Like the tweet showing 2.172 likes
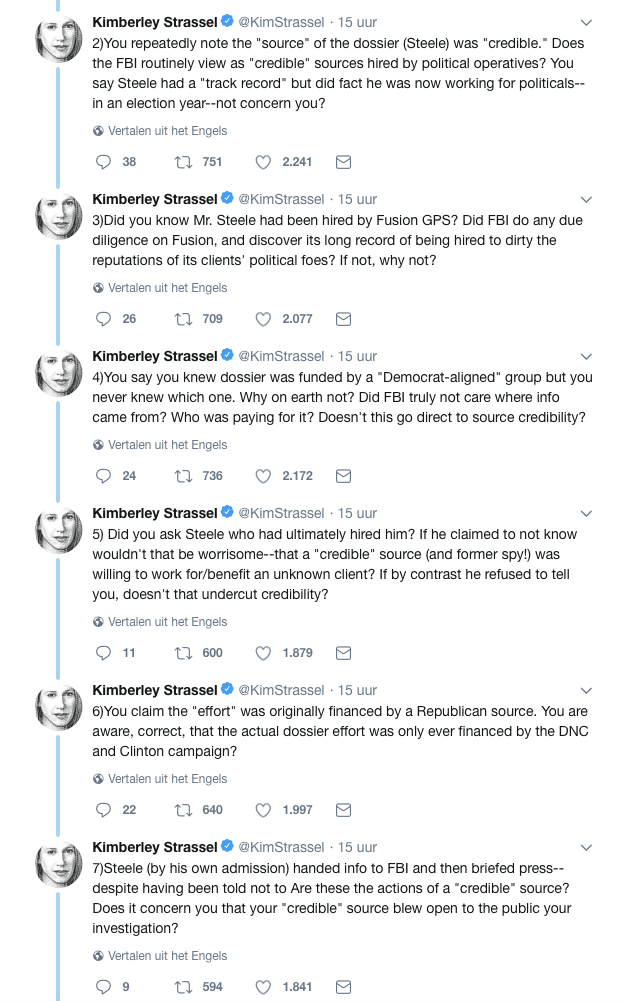Screen dimensions: 628x1001 (264, 476)
